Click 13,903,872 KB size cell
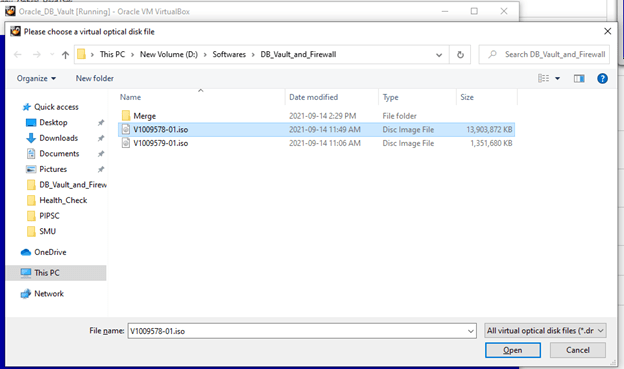624x369 pixels. [489, 129]
